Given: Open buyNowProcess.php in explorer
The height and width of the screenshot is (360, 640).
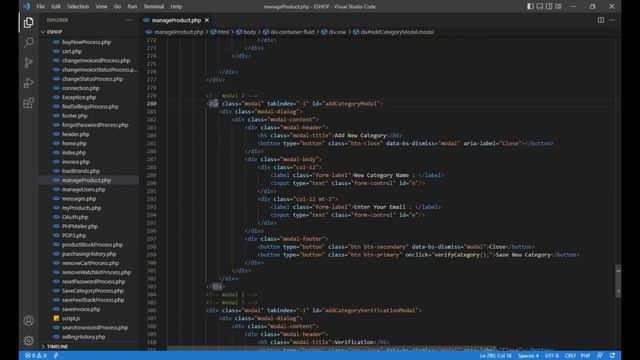Looking at the screenshot, I should point(86,42).
